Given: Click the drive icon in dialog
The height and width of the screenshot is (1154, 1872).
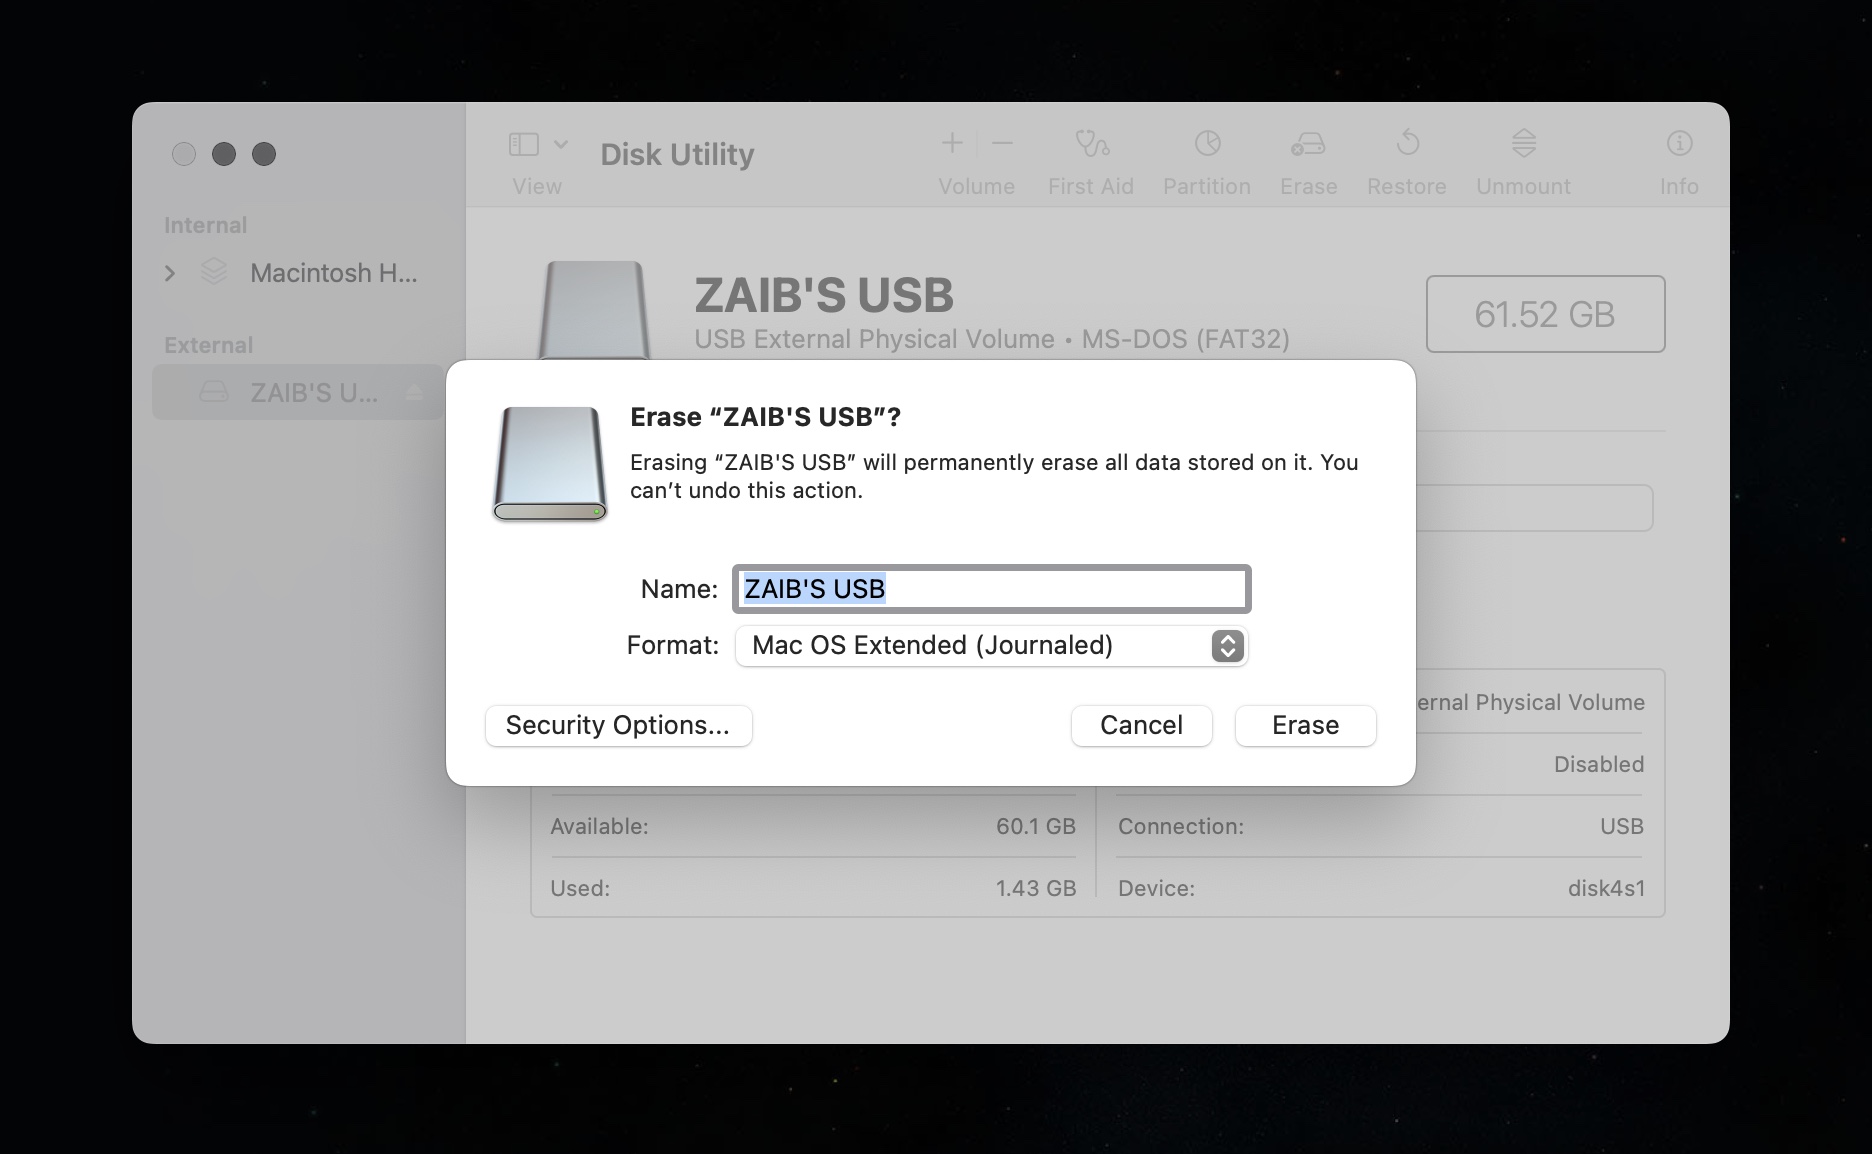Looking at the screenshot, I should pyautogui.click(x=549, y=464).
